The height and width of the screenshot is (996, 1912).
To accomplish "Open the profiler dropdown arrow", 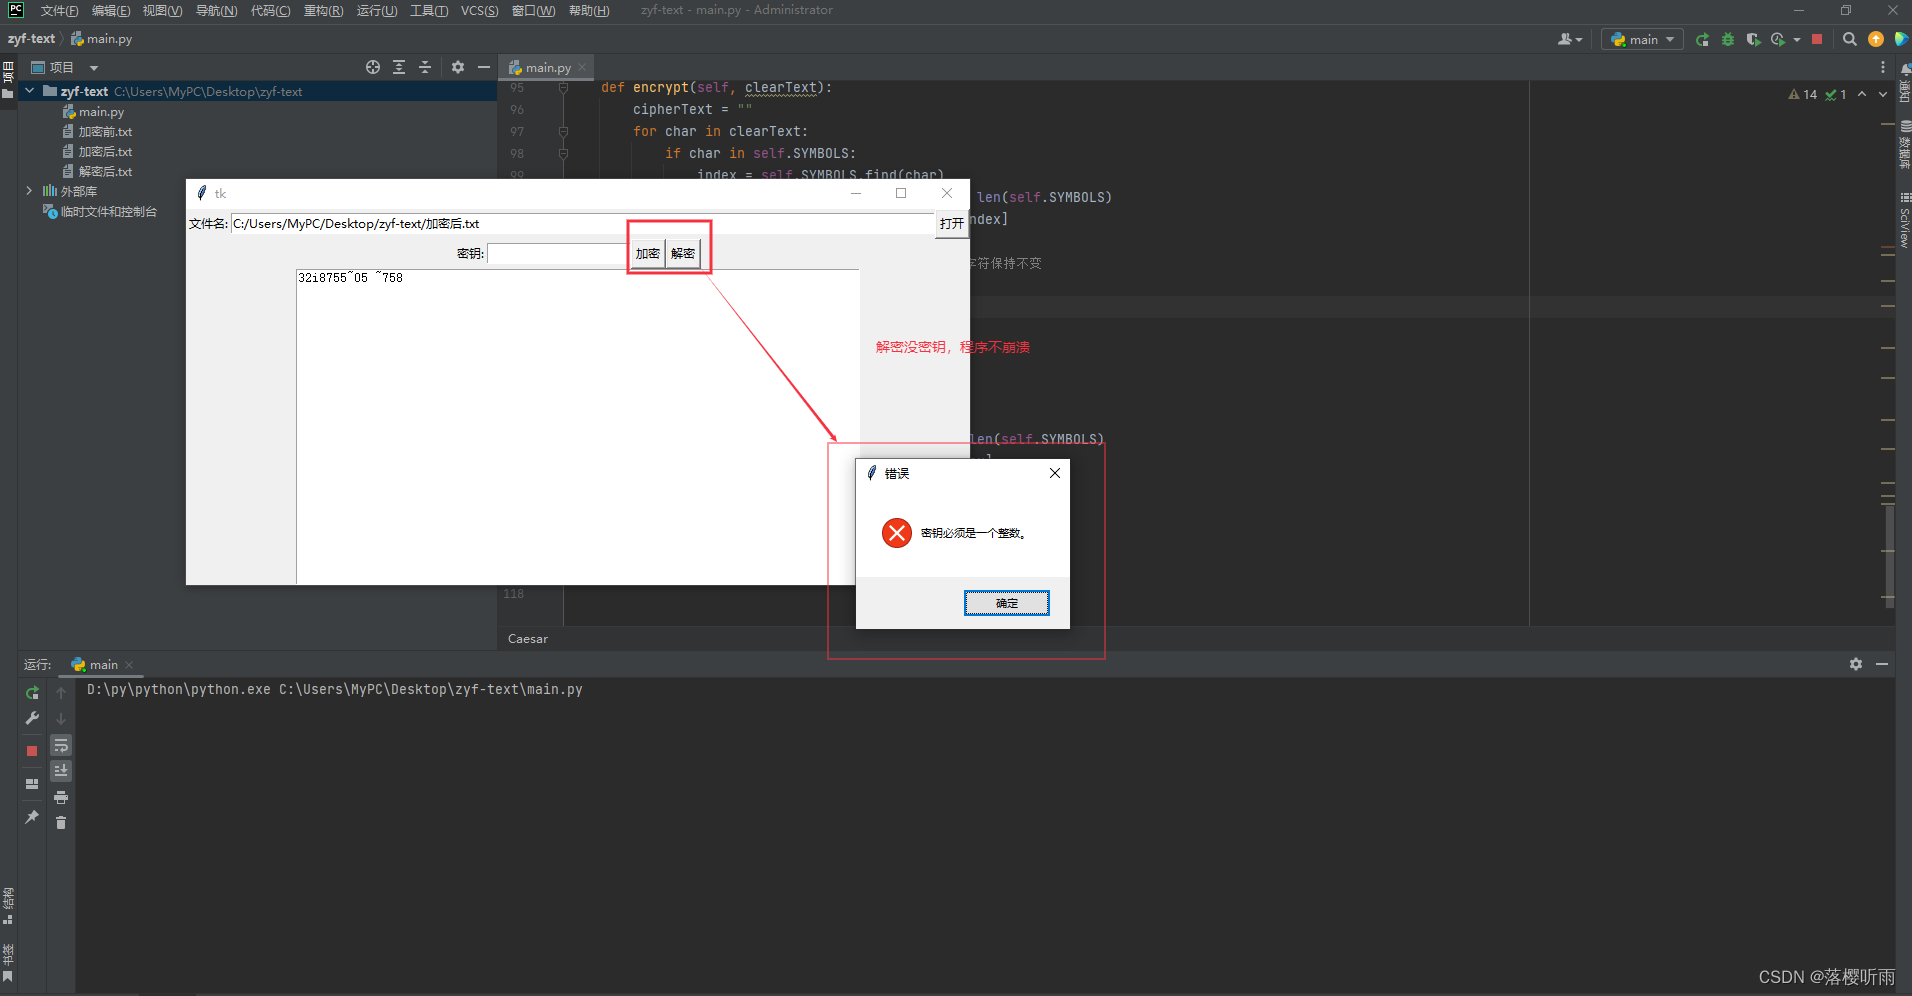I will pos(1797,40).
